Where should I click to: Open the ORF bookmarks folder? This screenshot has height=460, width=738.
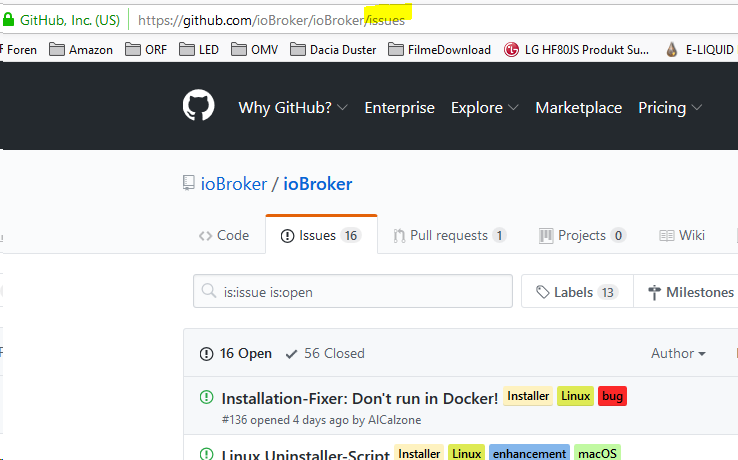tap(146, 49)
